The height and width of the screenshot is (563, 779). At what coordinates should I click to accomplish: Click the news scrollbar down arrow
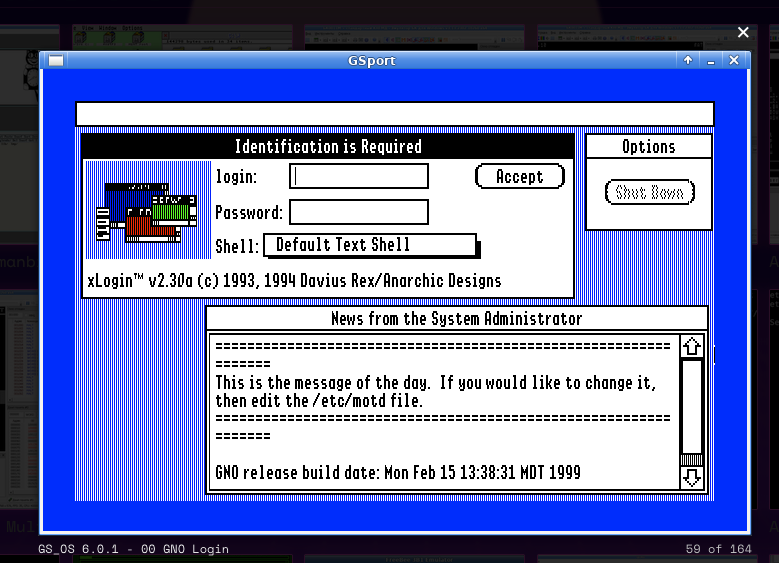tap(692, 477)
